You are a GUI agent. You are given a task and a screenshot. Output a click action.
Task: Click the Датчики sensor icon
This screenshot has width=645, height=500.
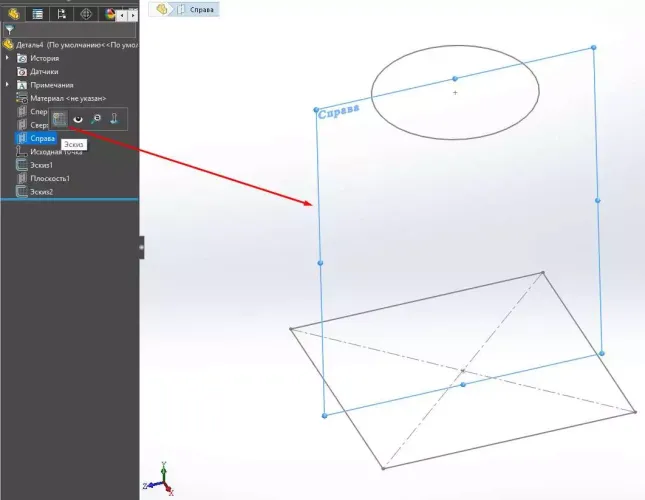point(22,72)
